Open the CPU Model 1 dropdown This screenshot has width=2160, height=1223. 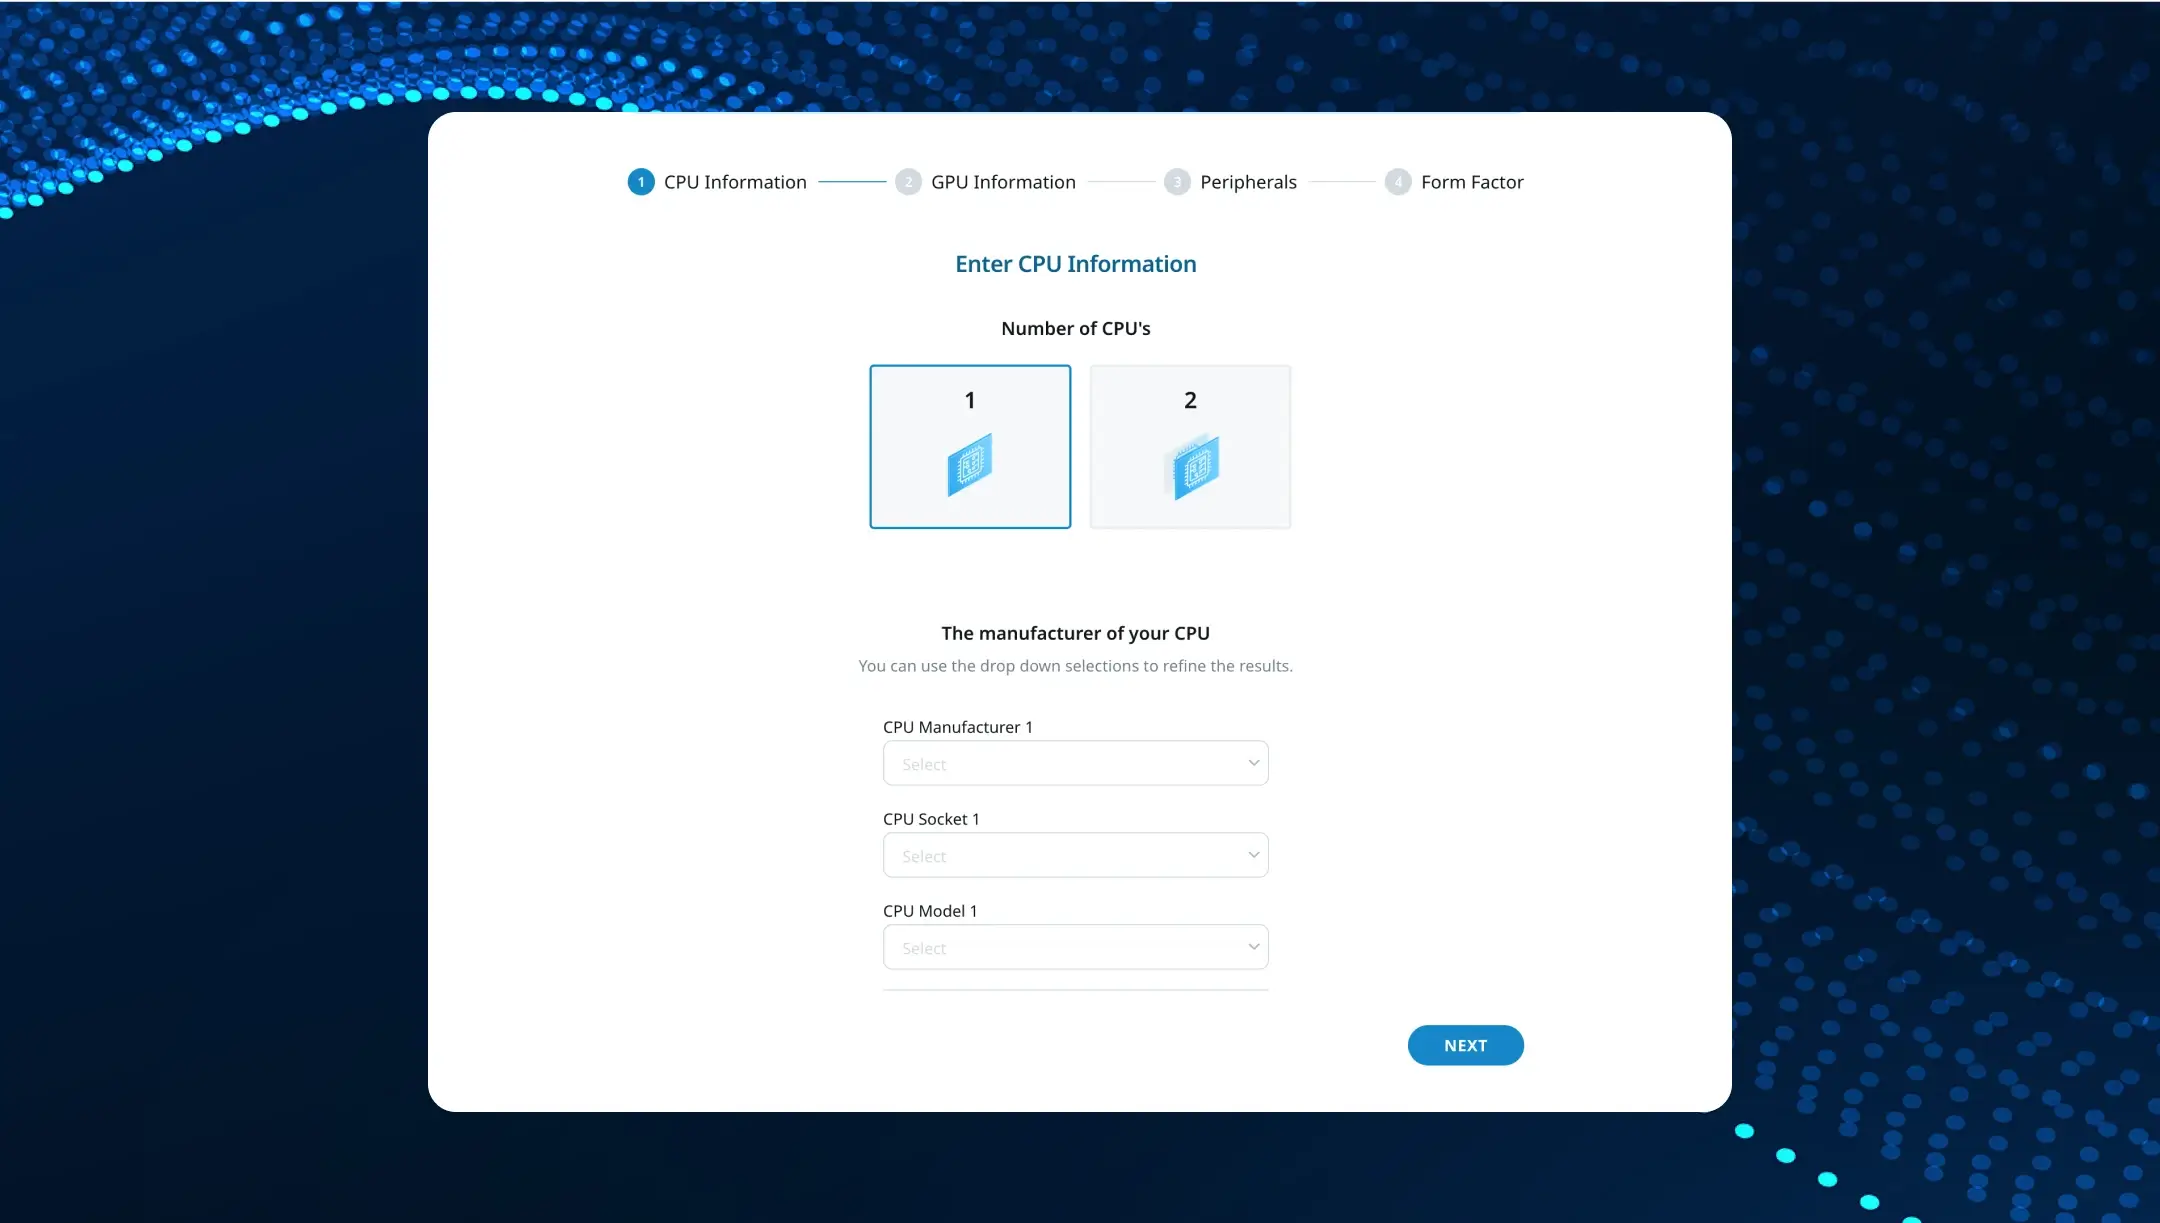(x=1075, y=947)
